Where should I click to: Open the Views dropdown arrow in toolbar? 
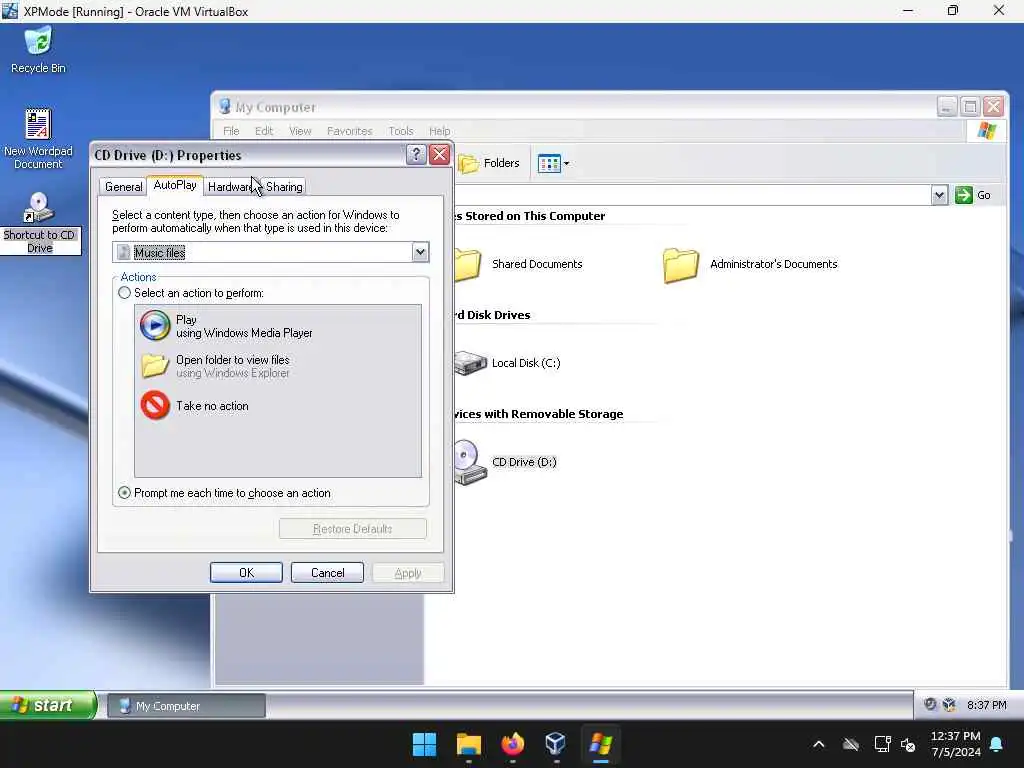tap(566, 163)
